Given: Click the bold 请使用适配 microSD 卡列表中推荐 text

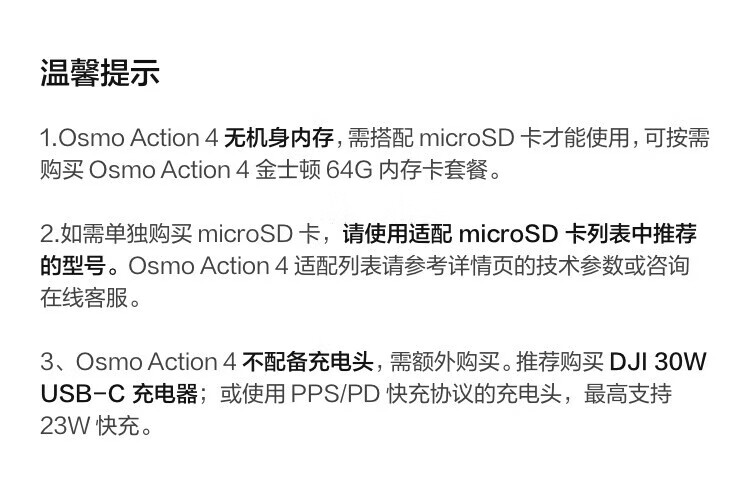Looking at the screenshot, I should coord(519,235).
